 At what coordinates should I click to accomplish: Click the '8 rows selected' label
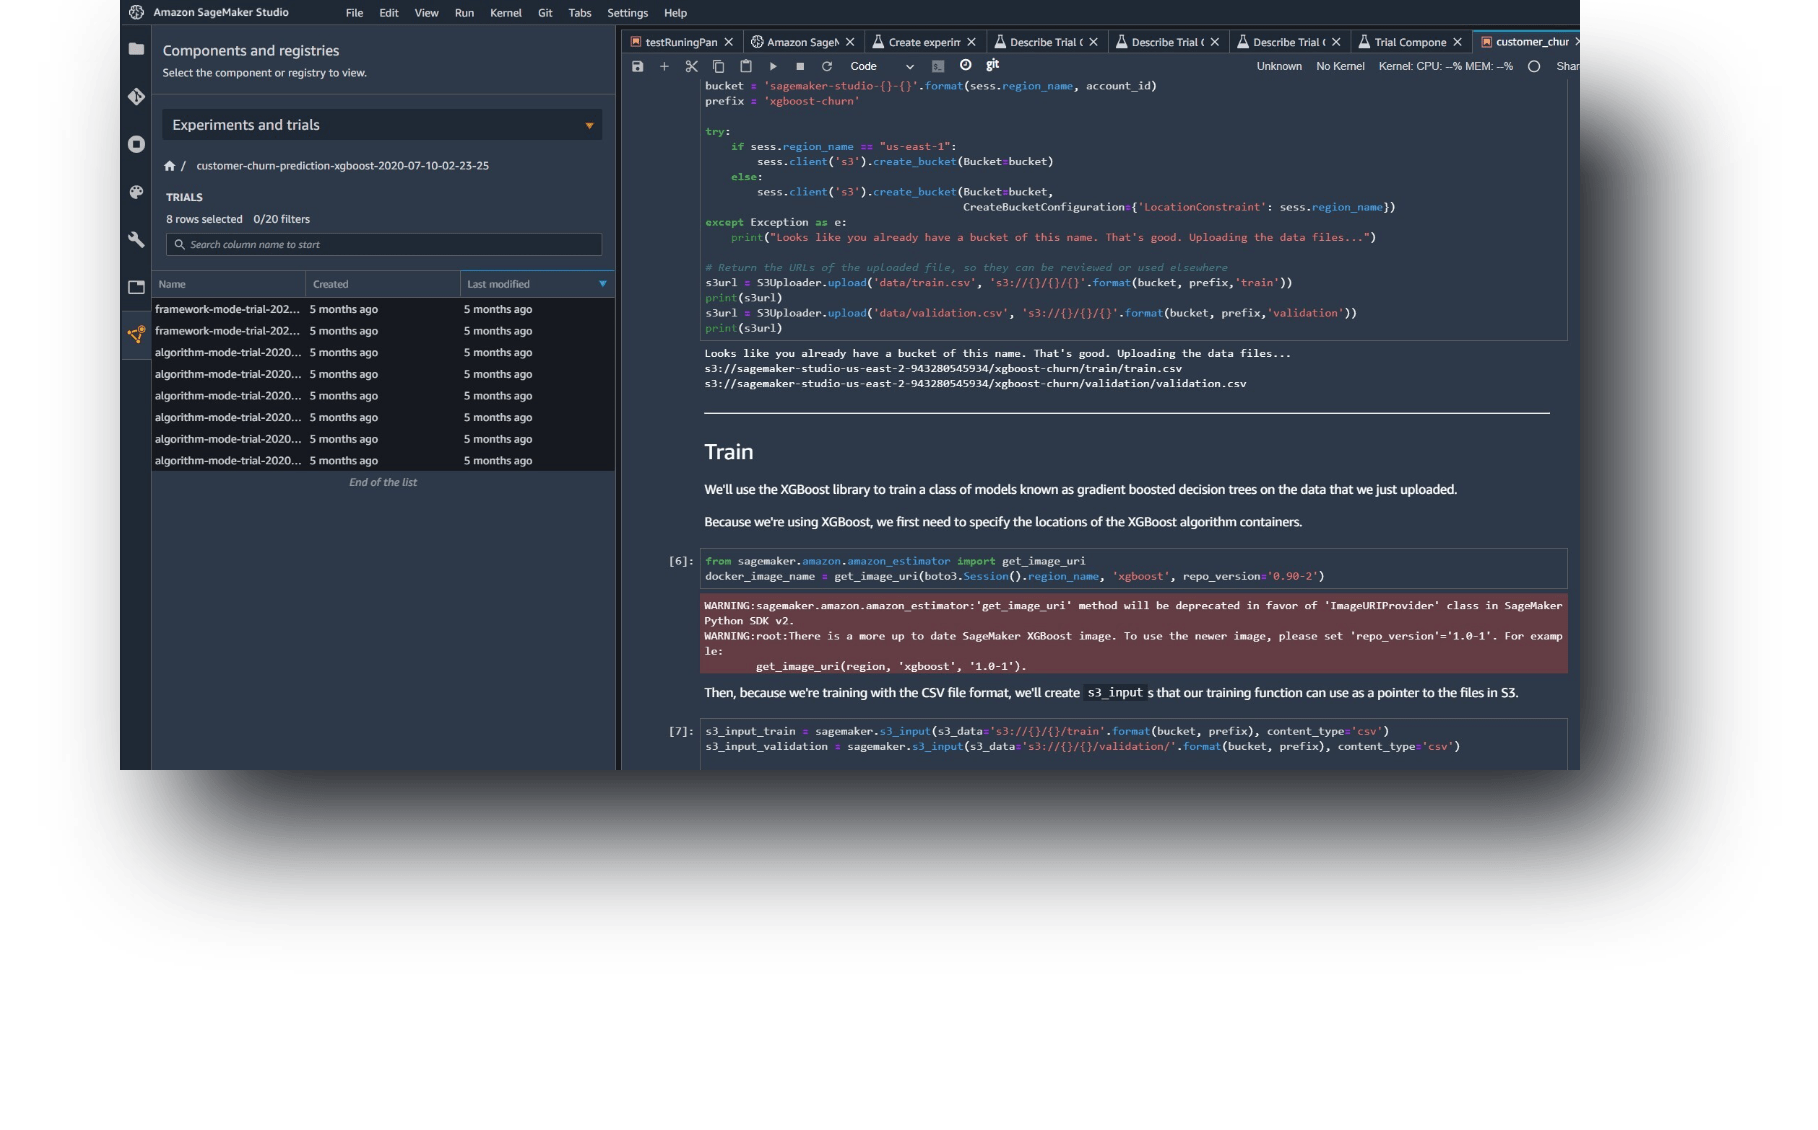[x=204, y=219]
